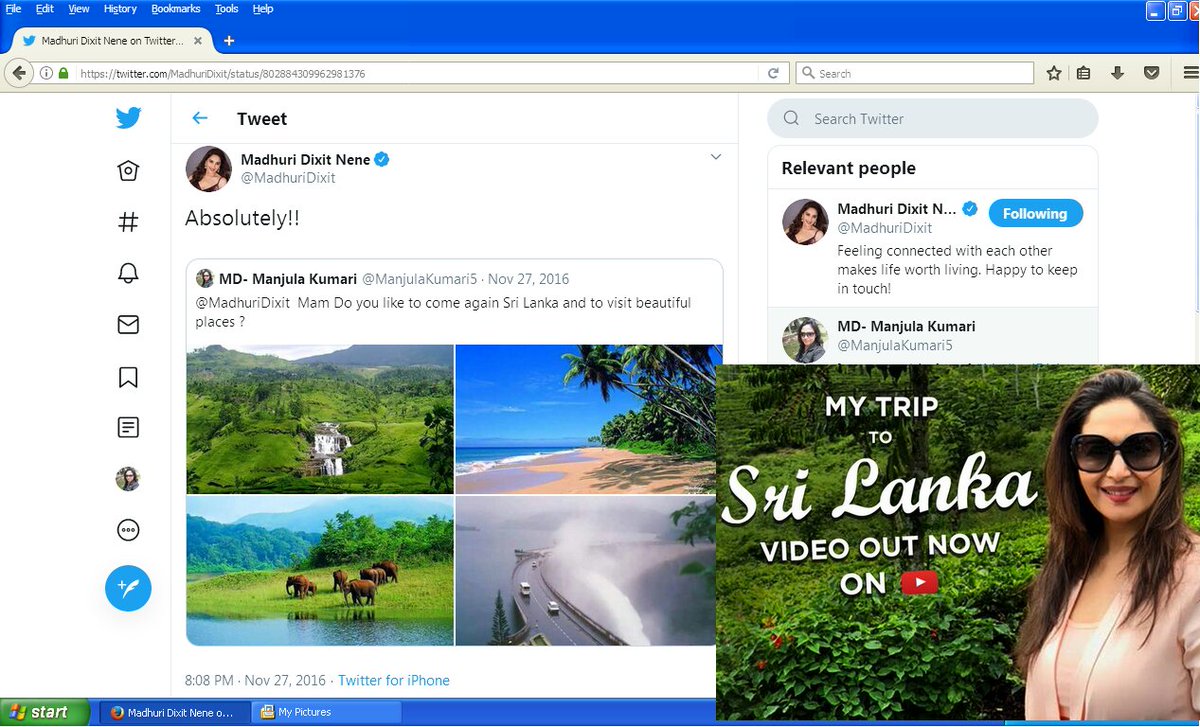1200x727 pixels.
Task: Select the Madhuri Dixit Nene on Twitter tab
Action: coord(111,41)
